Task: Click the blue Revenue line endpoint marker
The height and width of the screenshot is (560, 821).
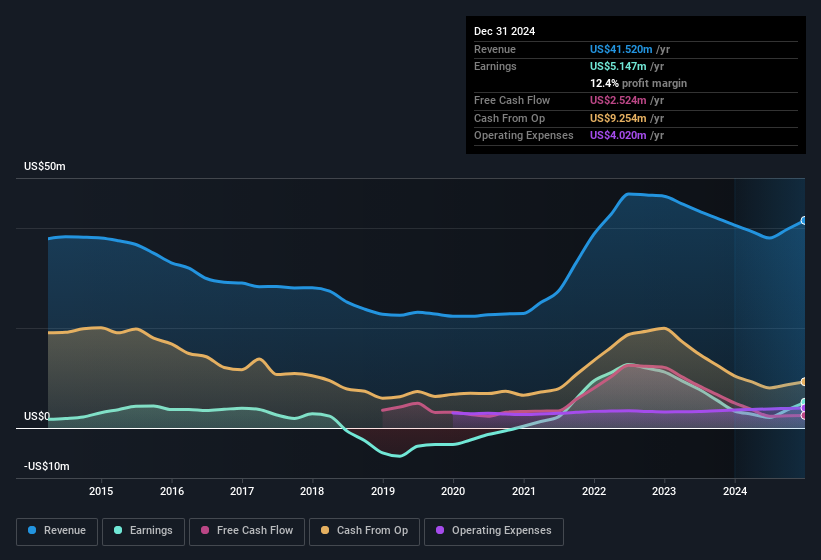Action: click(804, 220)
